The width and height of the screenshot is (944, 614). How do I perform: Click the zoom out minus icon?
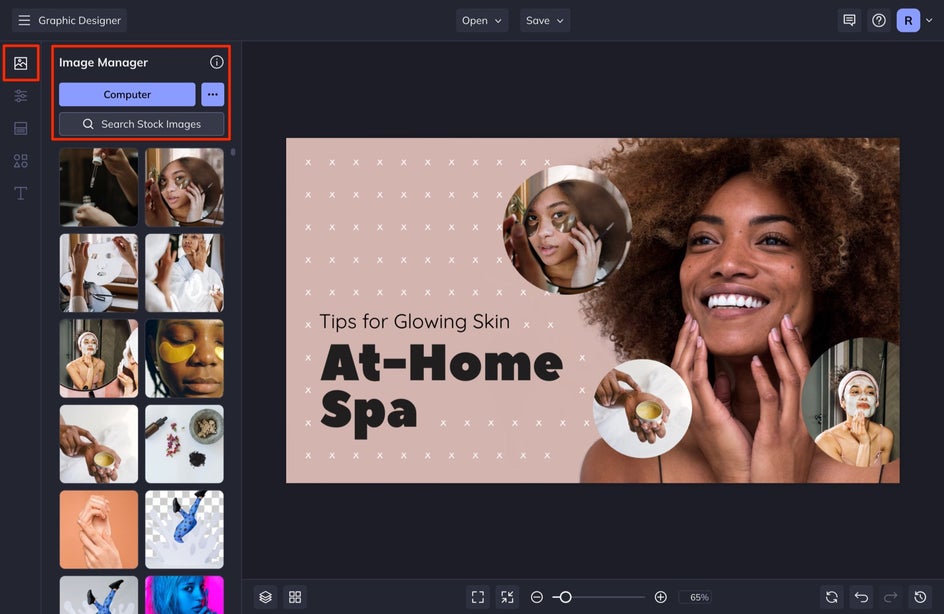[x=536, y=597]
